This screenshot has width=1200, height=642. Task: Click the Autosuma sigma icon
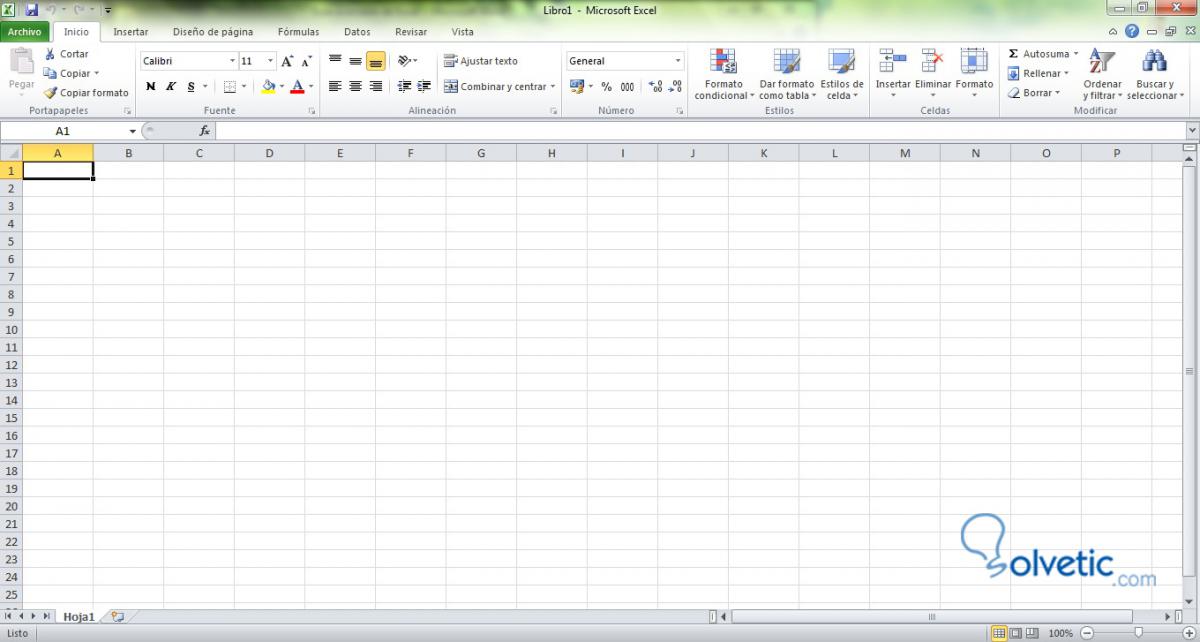coord(1013,54)
